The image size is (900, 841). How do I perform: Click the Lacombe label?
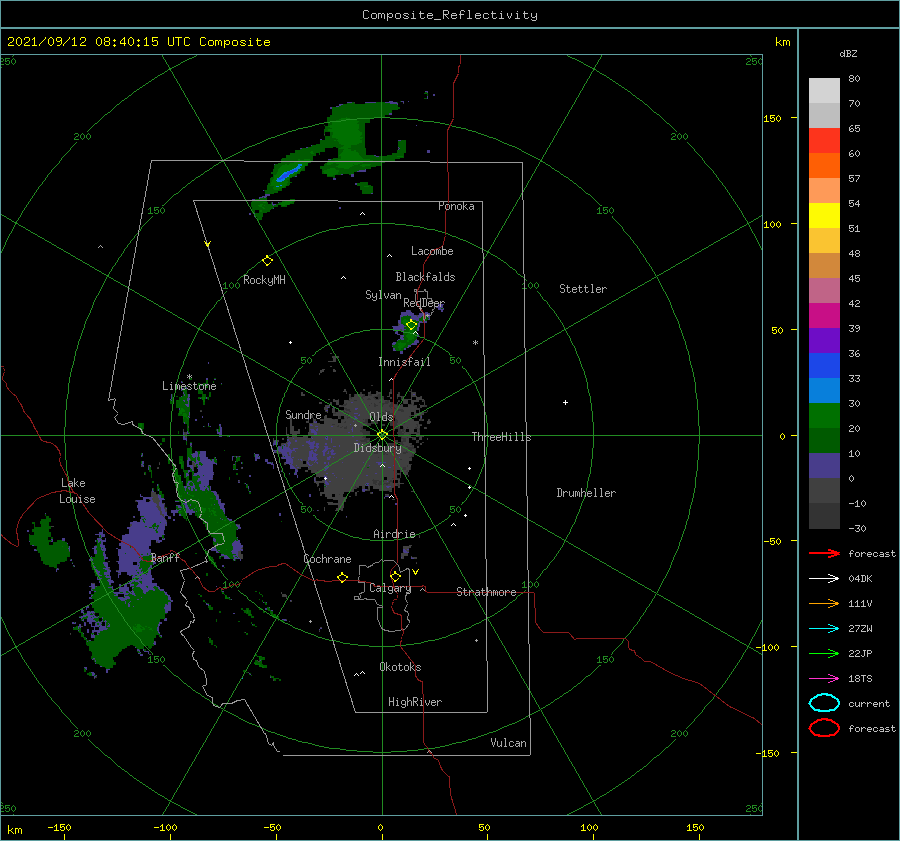(432, 251)
